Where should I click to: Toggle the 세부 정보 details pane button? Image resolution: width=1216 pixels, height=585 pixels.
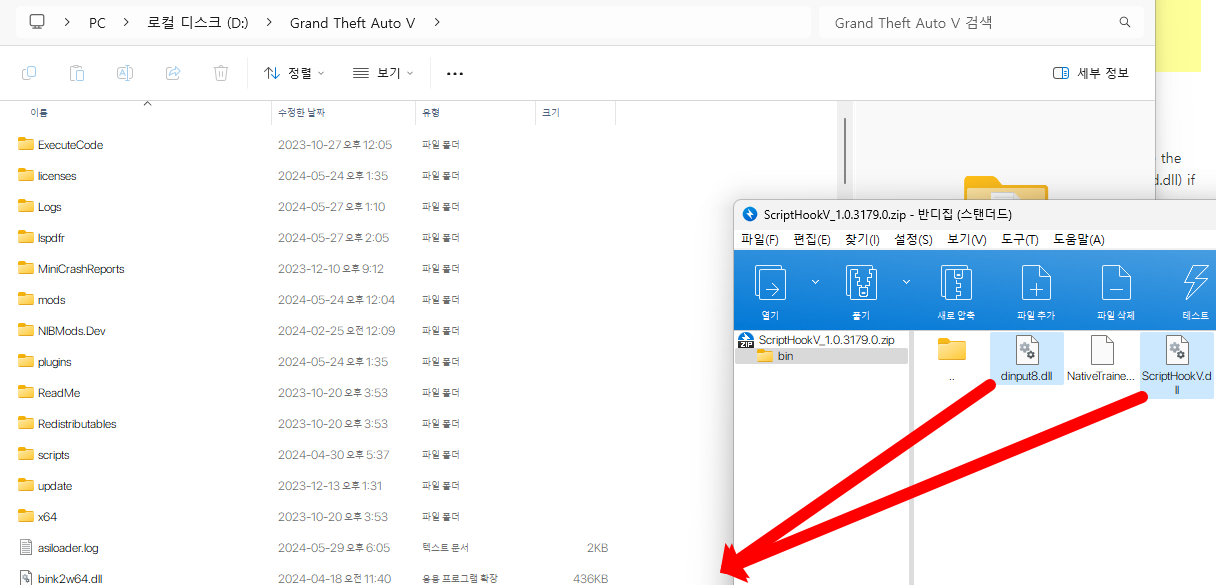[x=1091, y=73]
